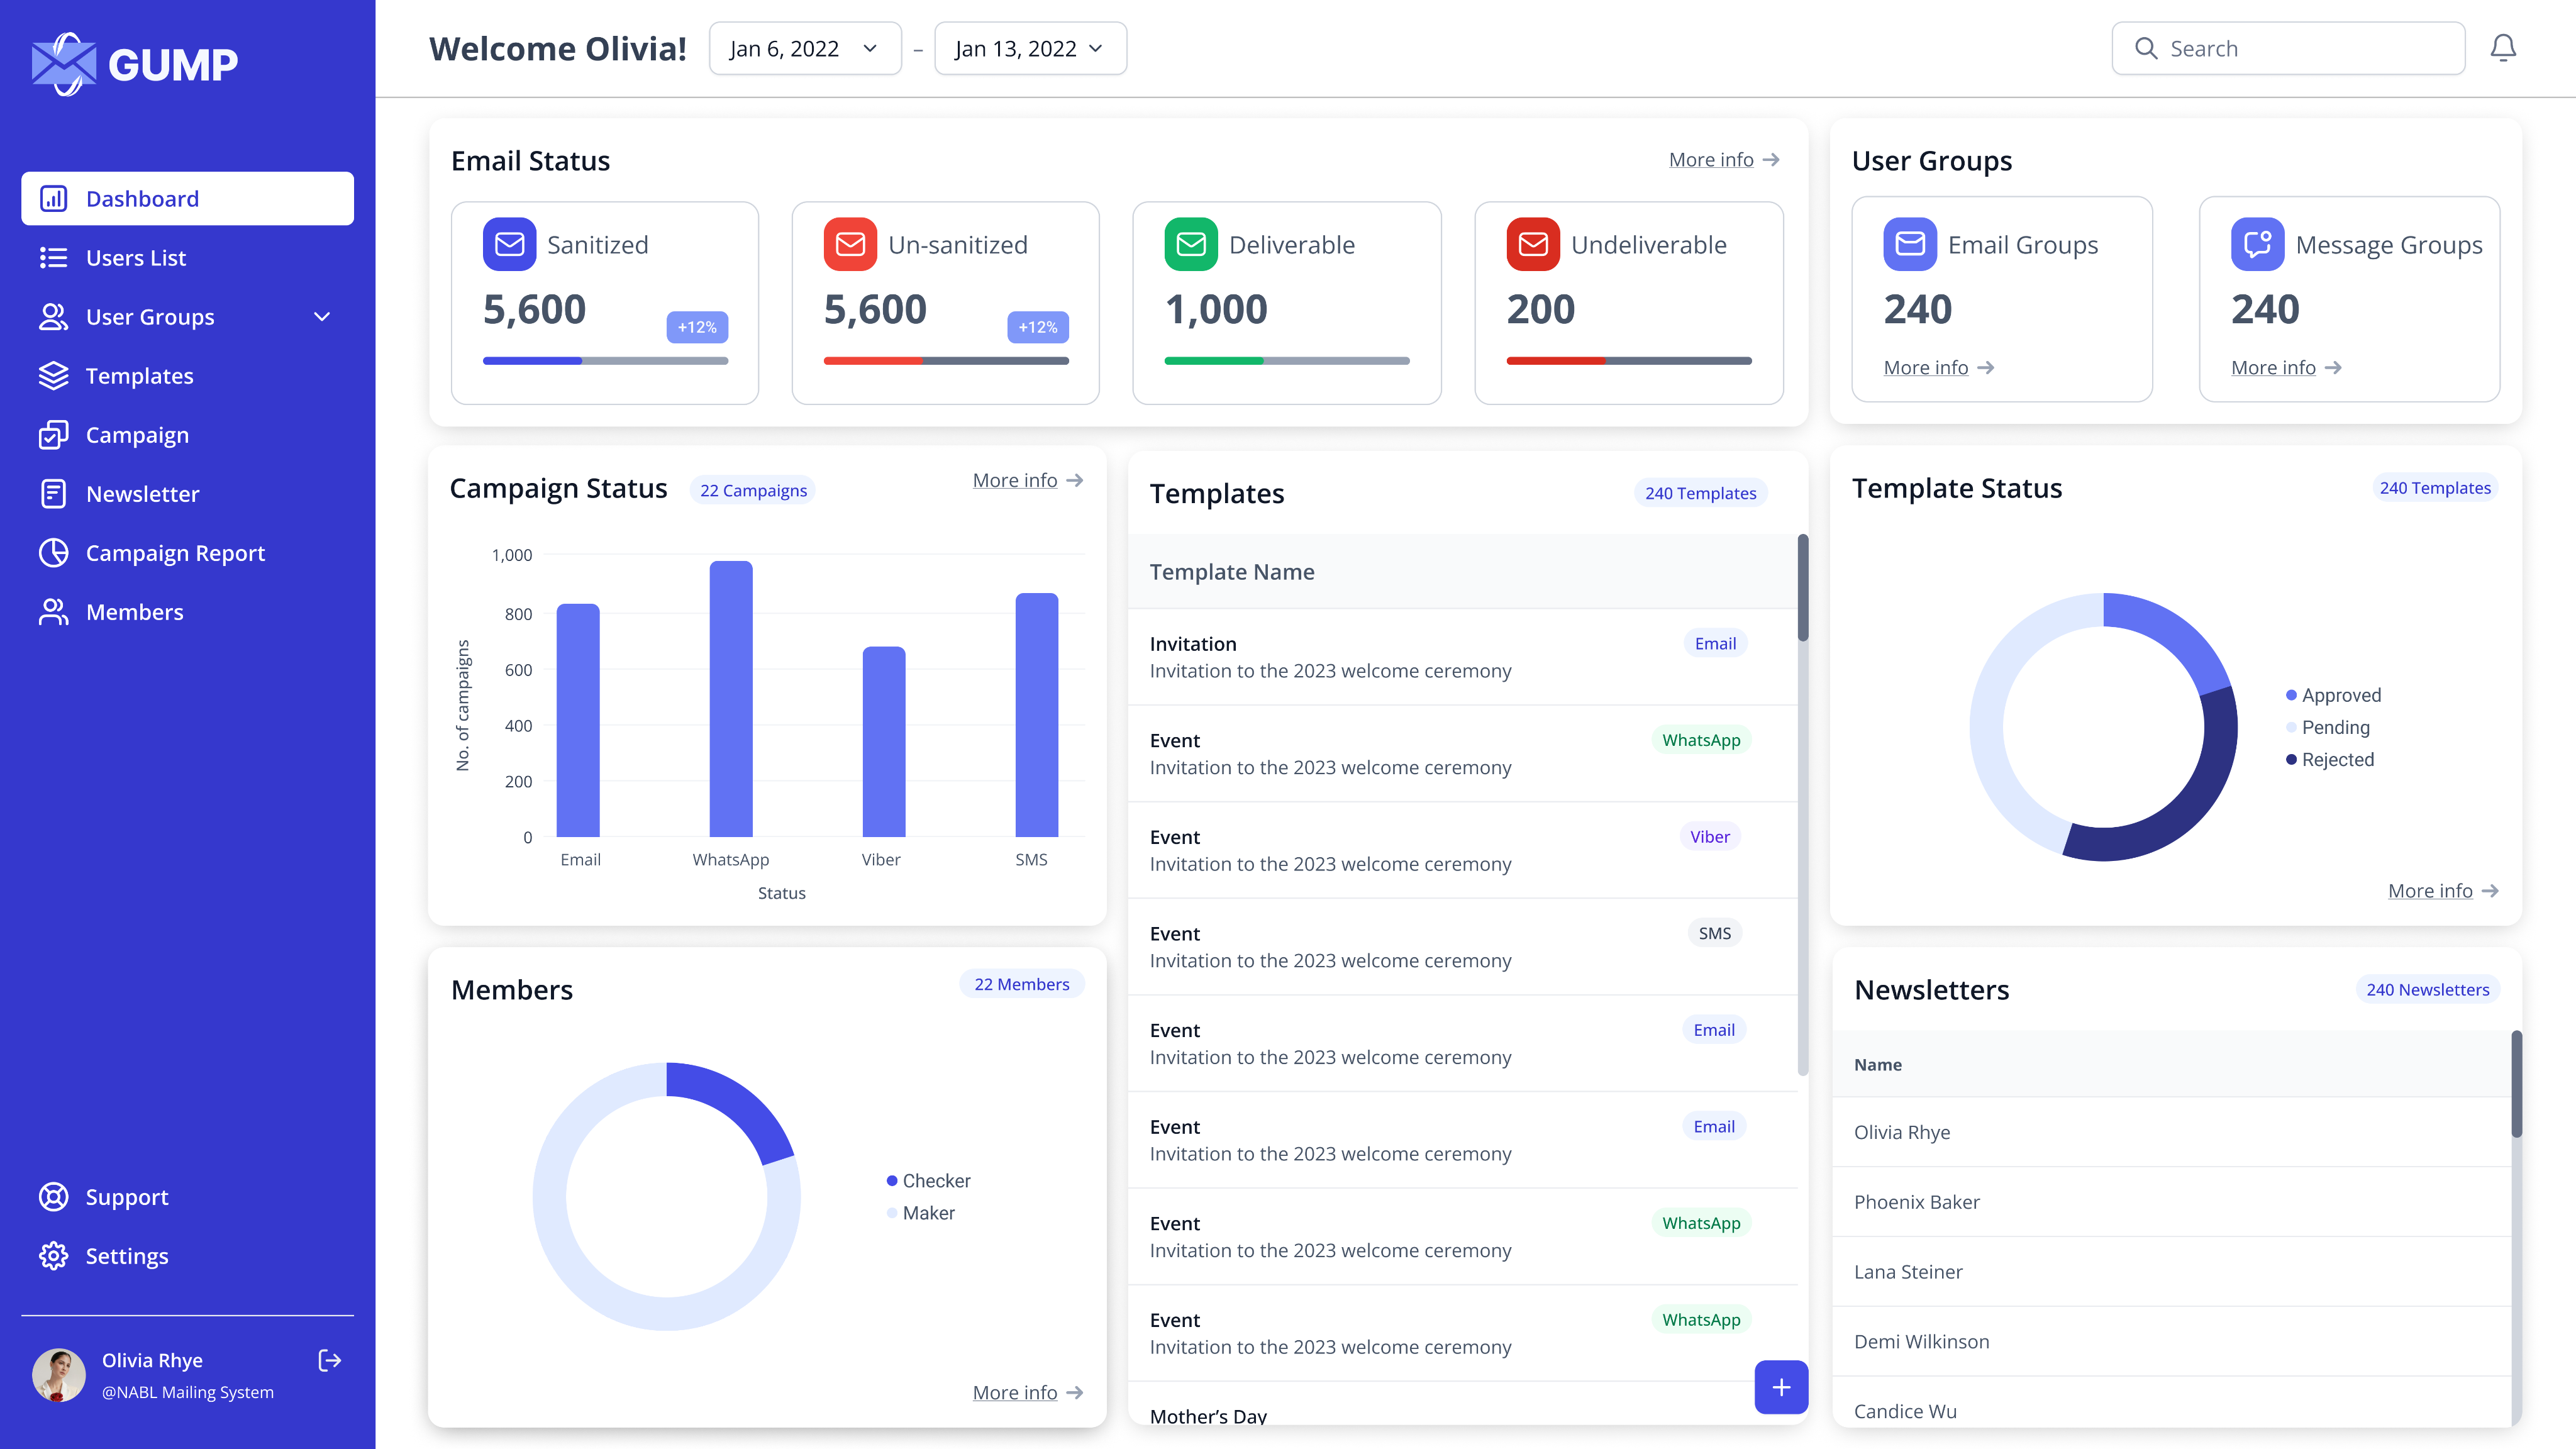Click the Campaign sidebar icon

53,435
